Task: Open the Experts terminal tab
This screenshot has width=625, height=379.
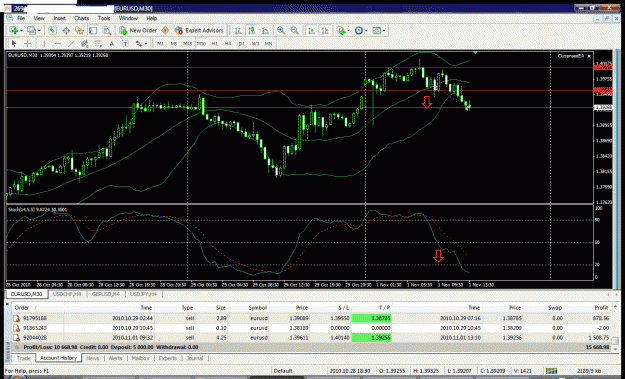Action: pyautogui.click(x=167, y=358)
